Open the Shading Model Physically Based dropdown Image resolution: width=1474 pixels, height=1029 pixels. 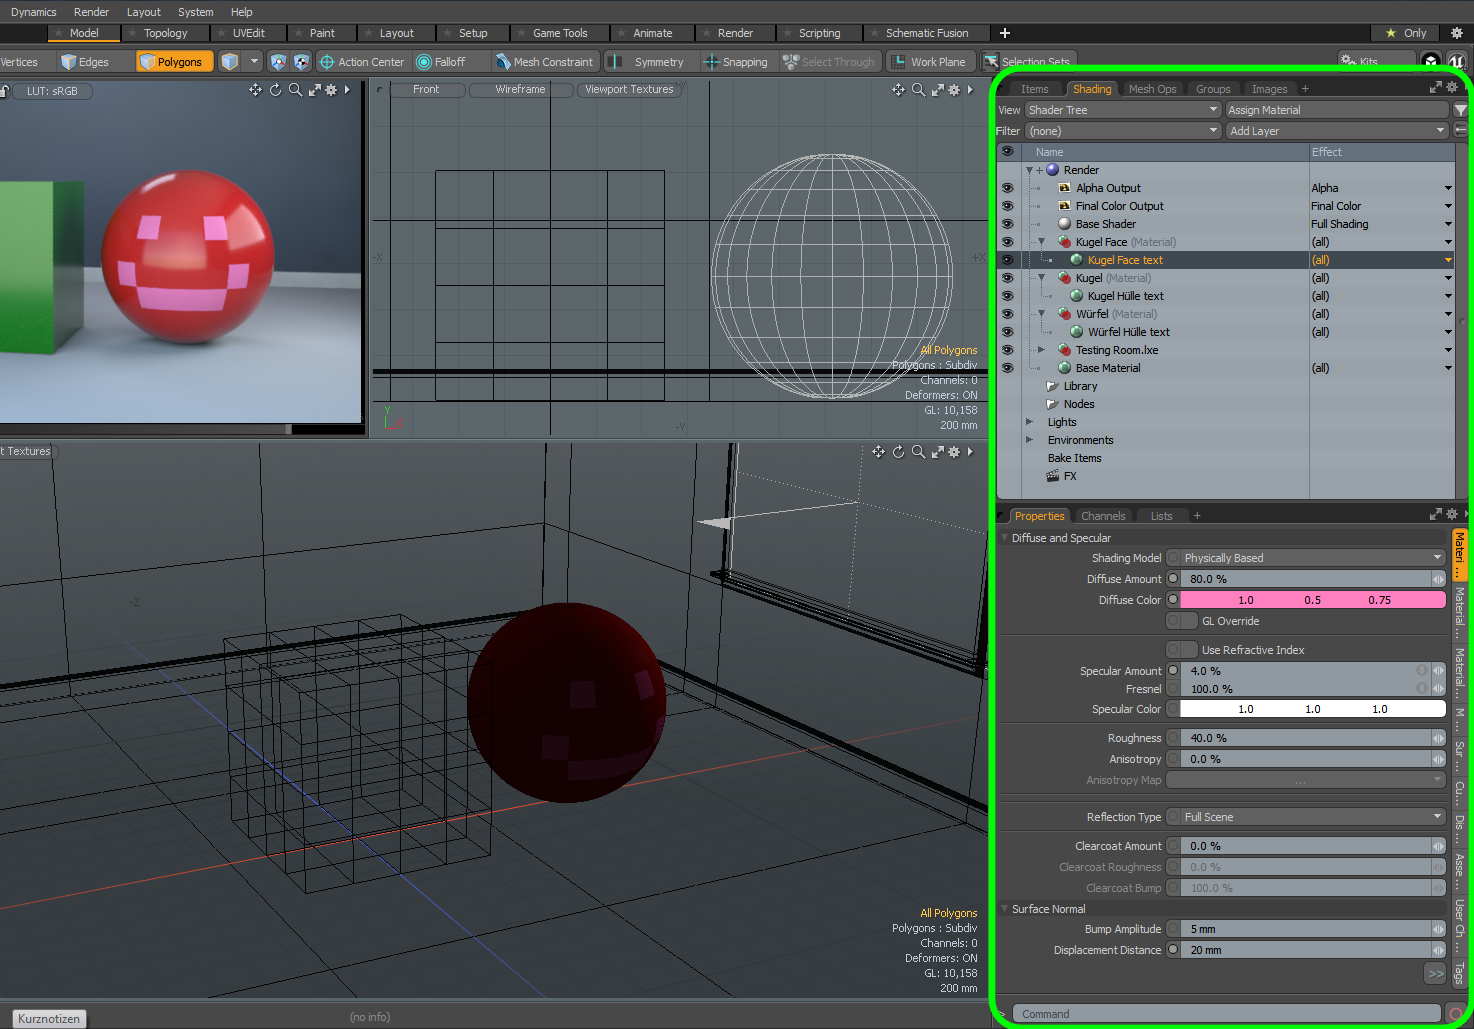(1313, 558)
